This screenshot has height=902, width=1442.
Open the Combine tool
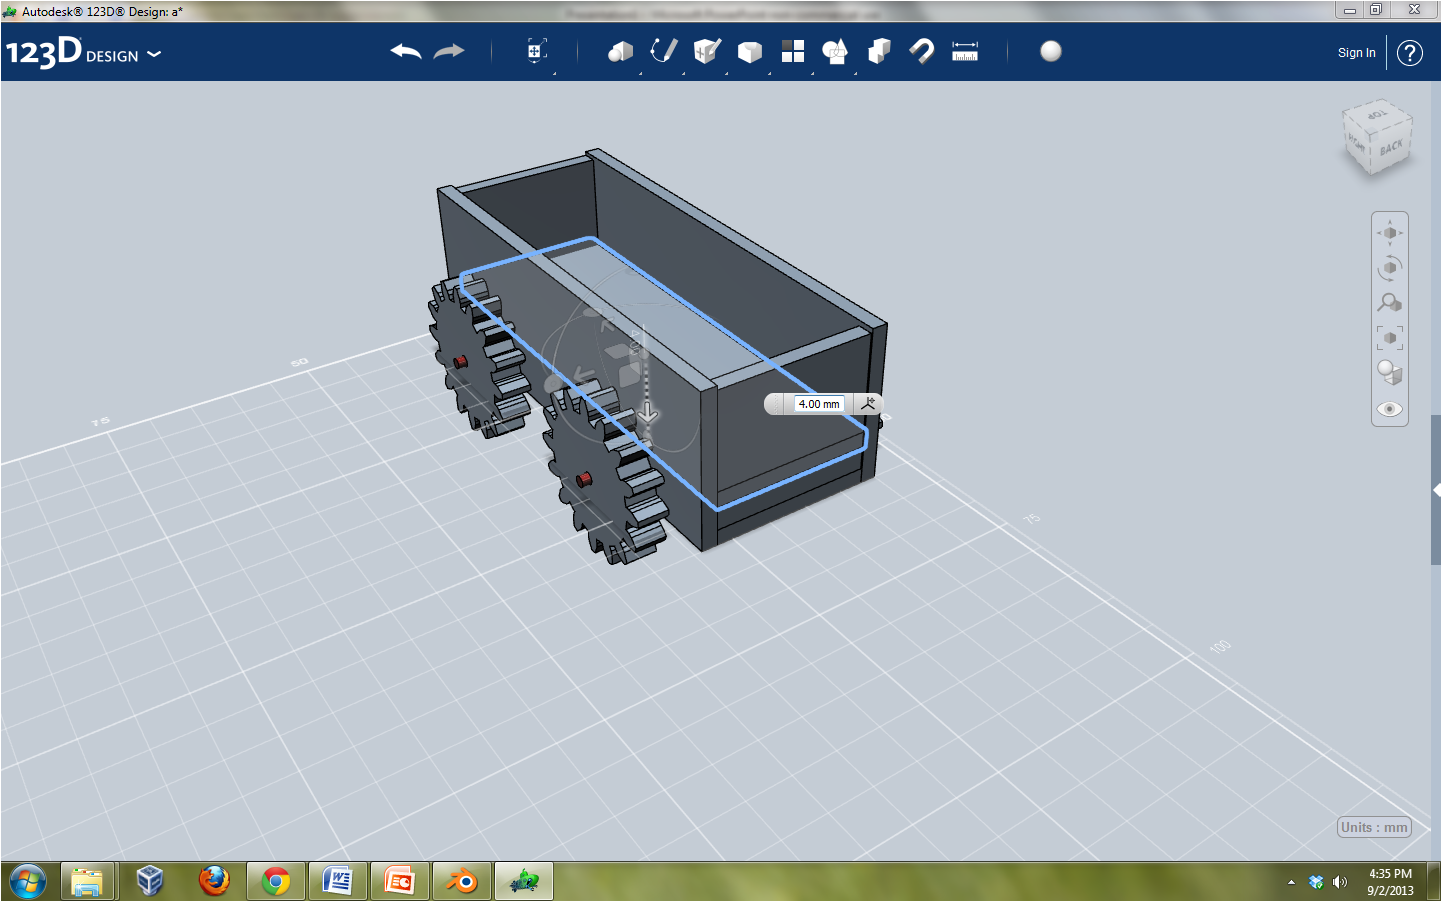[x=879, y=51]
